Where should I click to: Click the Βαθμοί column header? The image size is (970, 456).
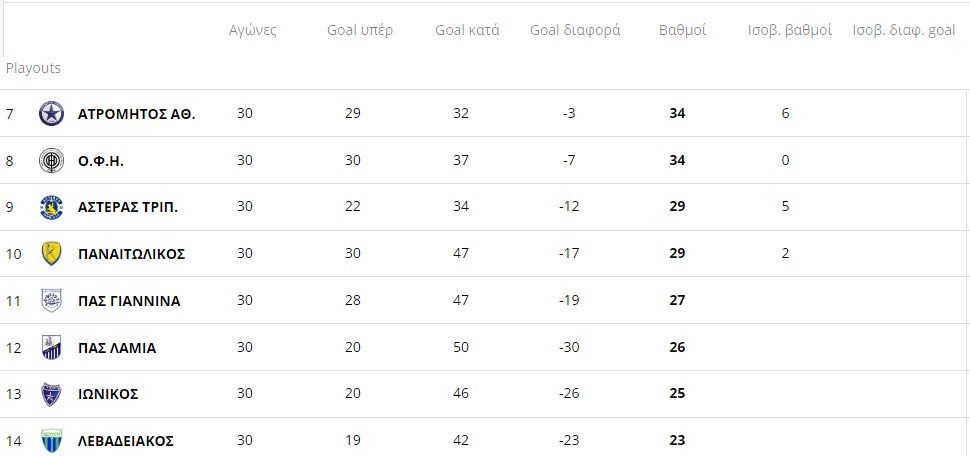point(682,30)
